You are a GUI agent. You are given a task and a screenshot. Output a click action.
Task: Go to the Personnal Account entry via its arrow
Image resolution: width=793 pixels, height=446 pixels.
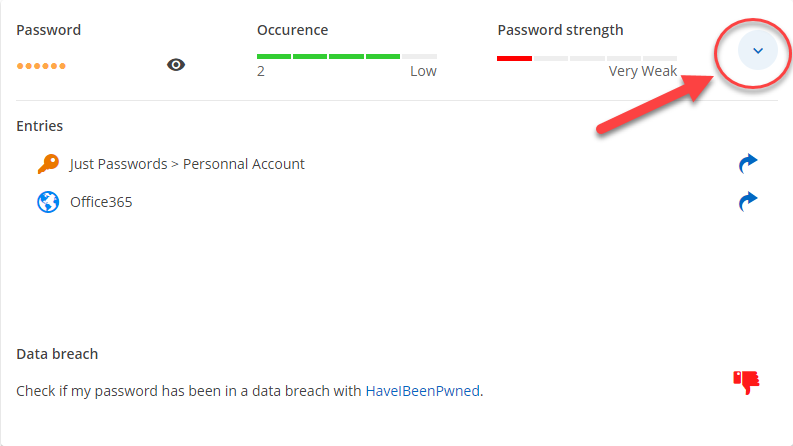(747, 163)
